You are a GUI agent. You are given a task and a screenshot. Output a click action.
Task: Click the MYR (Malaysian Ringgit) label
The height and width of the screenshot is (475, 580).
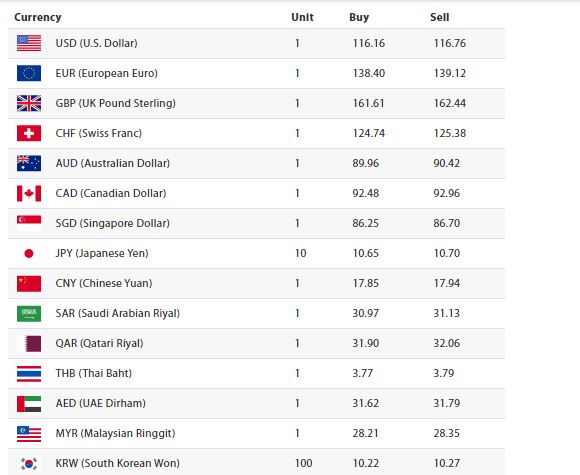click(x=115, y=433)
